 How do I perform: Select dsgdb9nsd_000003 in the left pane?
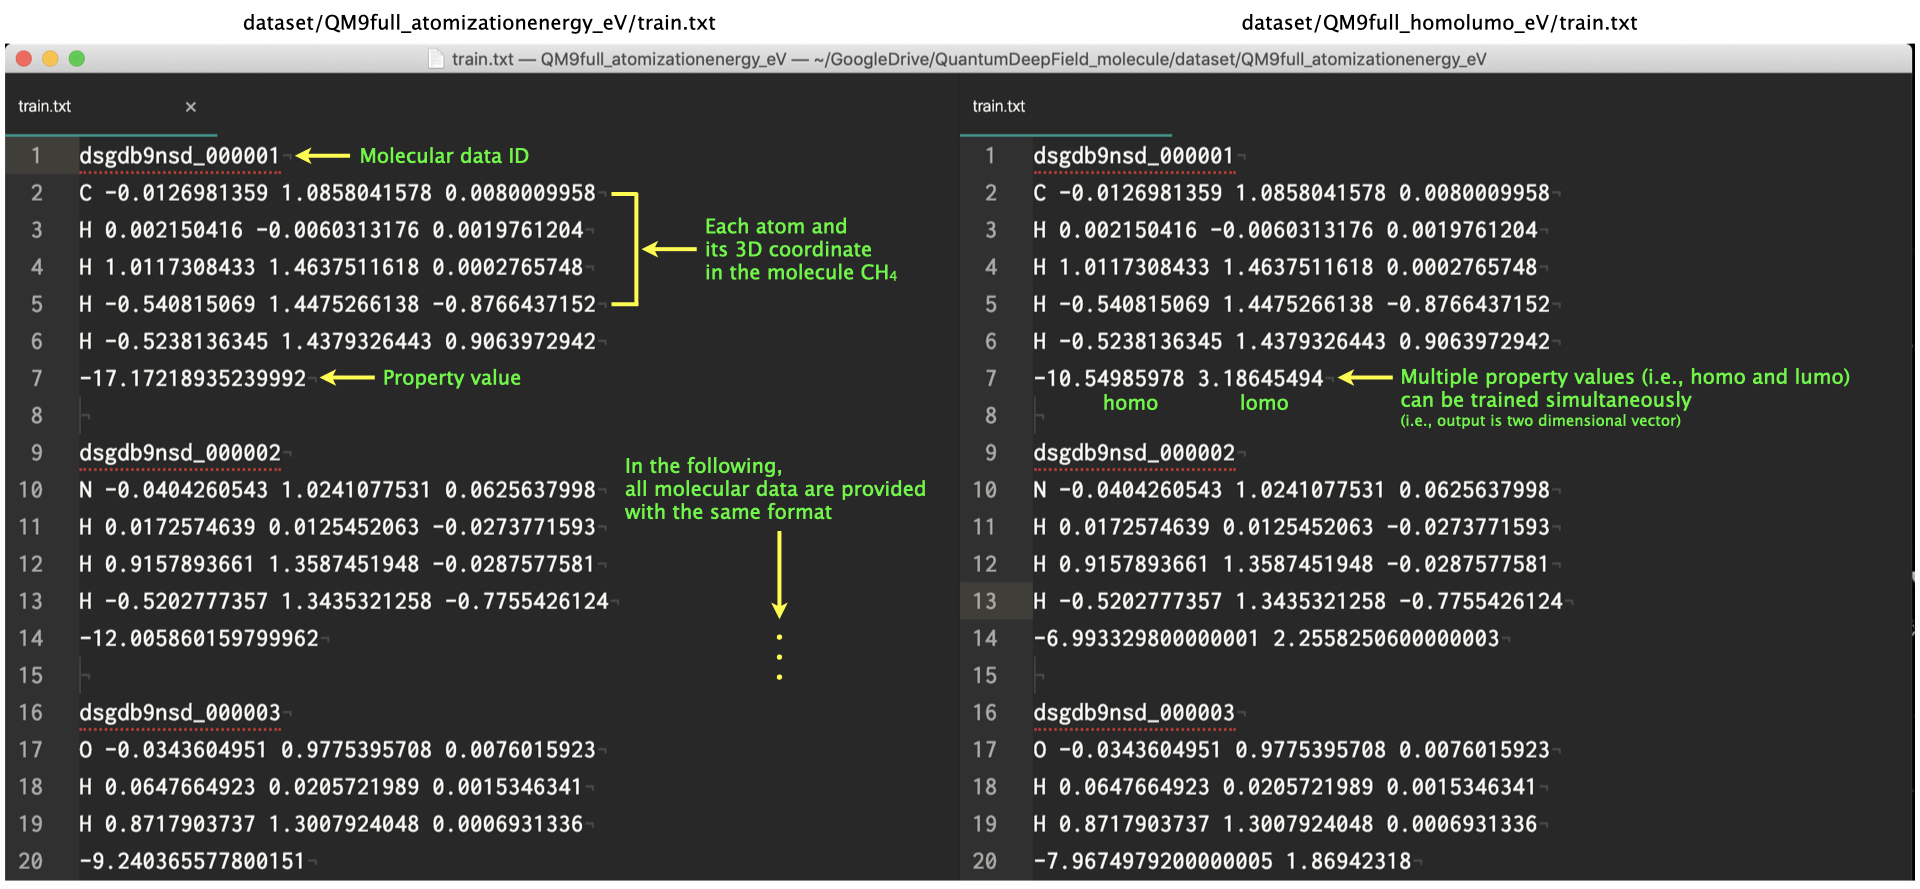tap(180, 713)
